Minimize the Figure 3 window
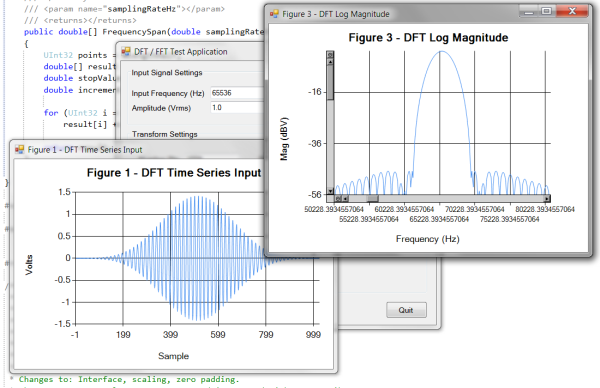The width and height of the screenshot is (600, 388). point(528,11)
